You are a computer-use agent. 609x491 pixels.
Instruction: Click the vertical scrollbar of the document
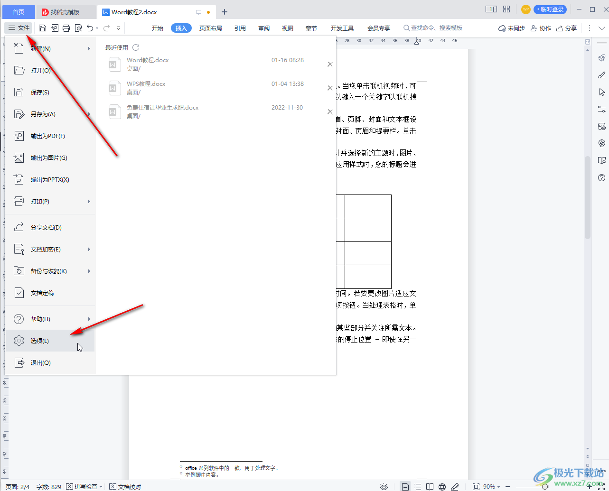(x=588, y=197)
